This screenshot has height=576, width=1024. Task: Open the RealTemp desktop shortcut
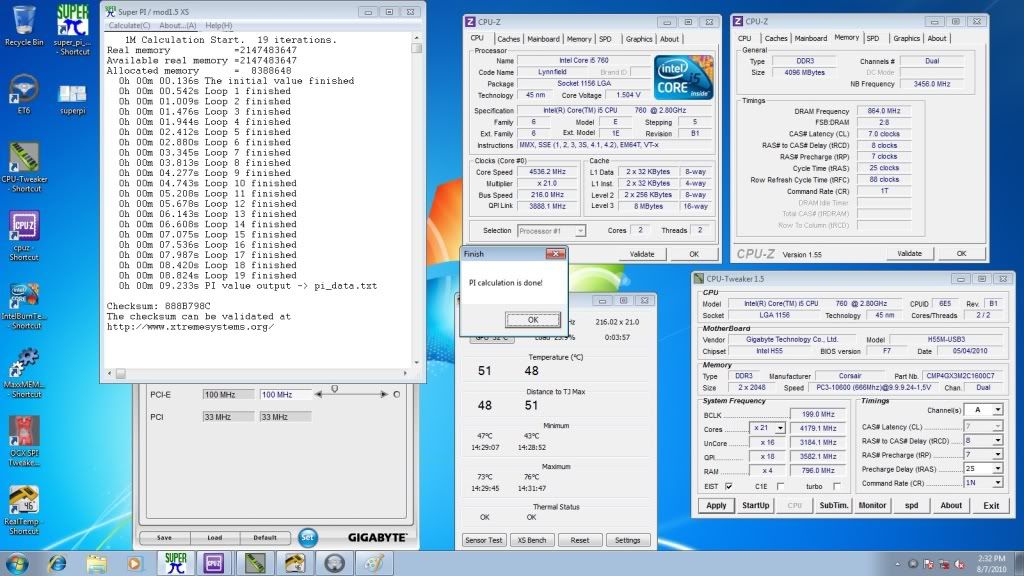pos(22,503)
